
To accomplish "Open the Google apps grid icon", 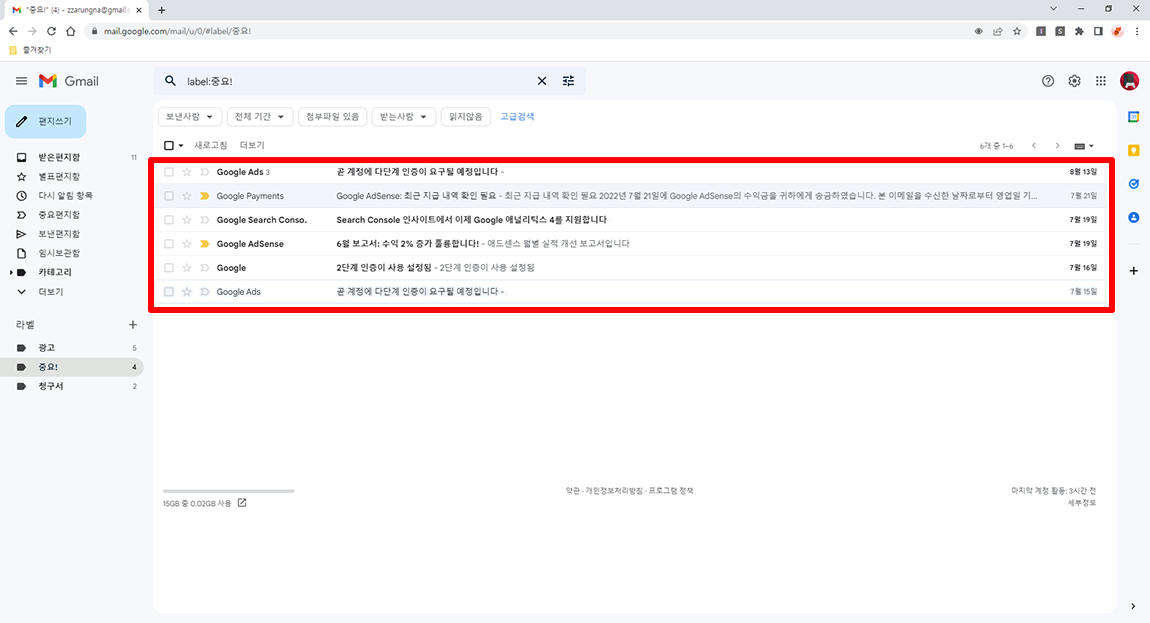I will pyautogui.click(x=1101, y=81).
